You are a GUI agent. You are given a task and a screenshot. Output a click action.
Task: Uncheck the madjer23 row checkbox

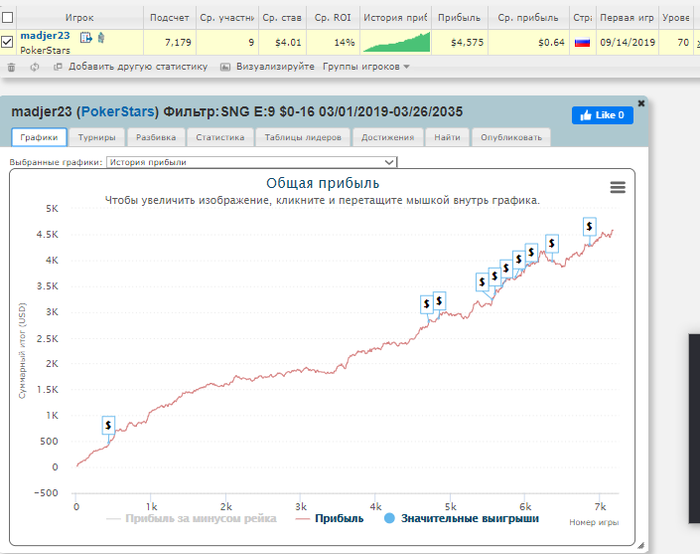point(7,42)
